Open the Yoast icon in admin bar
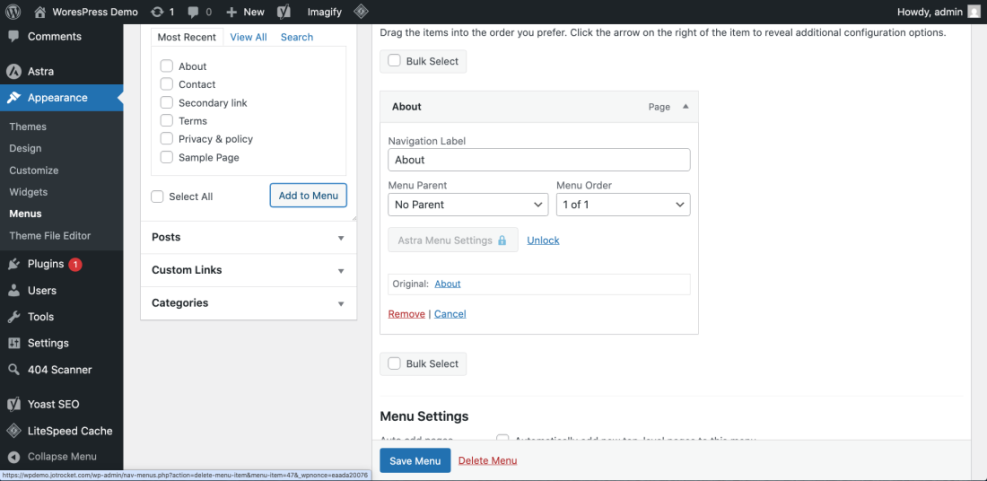Image resolution: width=987 pixels, height=481 pixels. click(x=284, y=11)
